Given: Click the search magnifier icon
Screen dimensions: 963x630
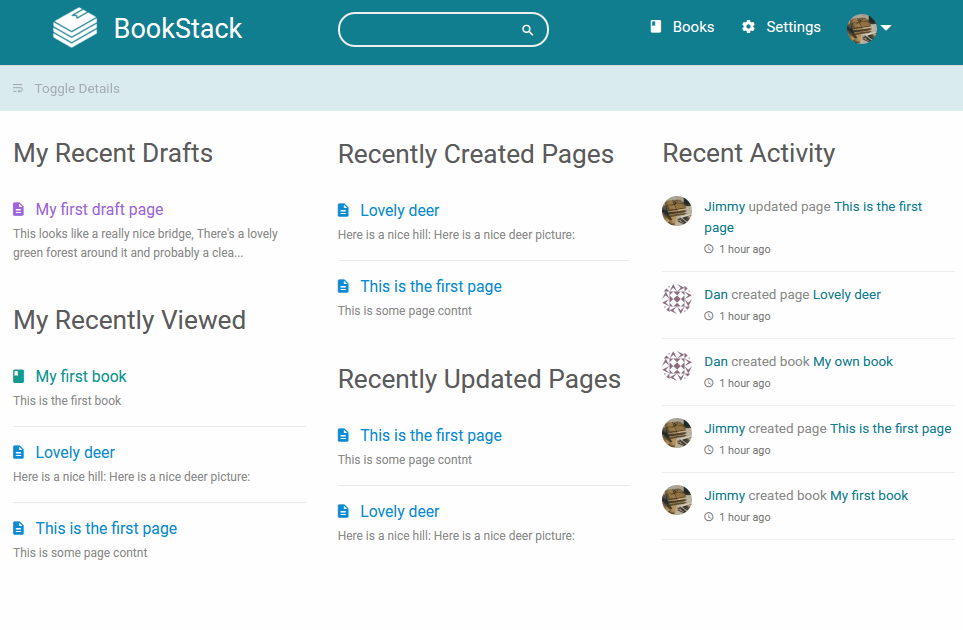Looking at the screenshot, I should [527, 29].
